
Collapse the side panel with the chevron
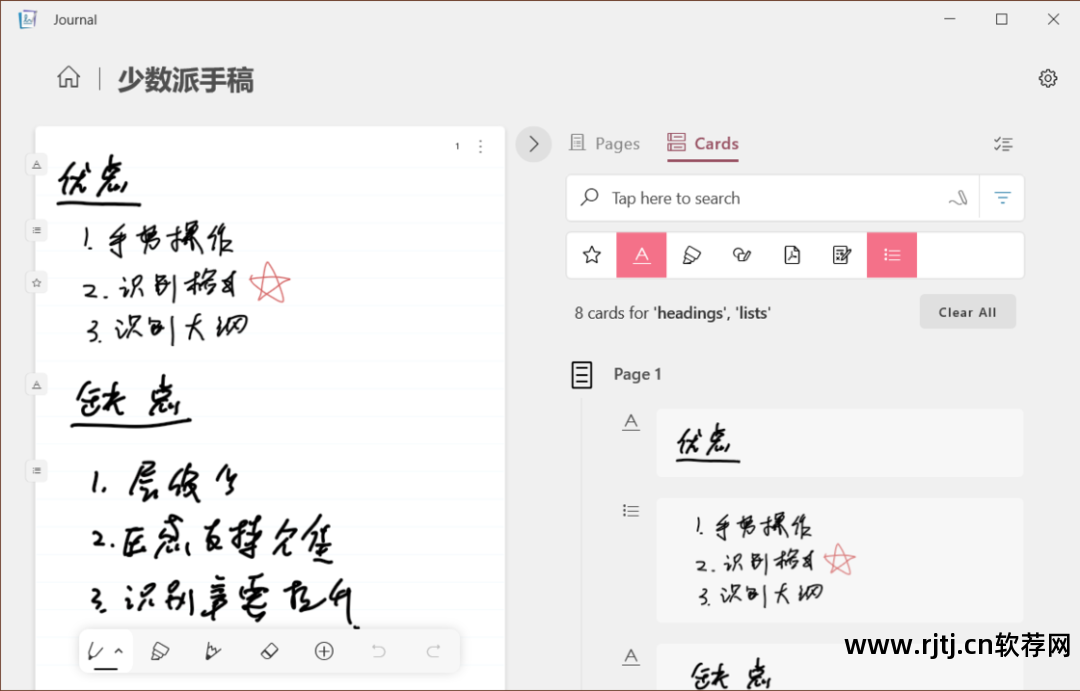click(534, 144)
